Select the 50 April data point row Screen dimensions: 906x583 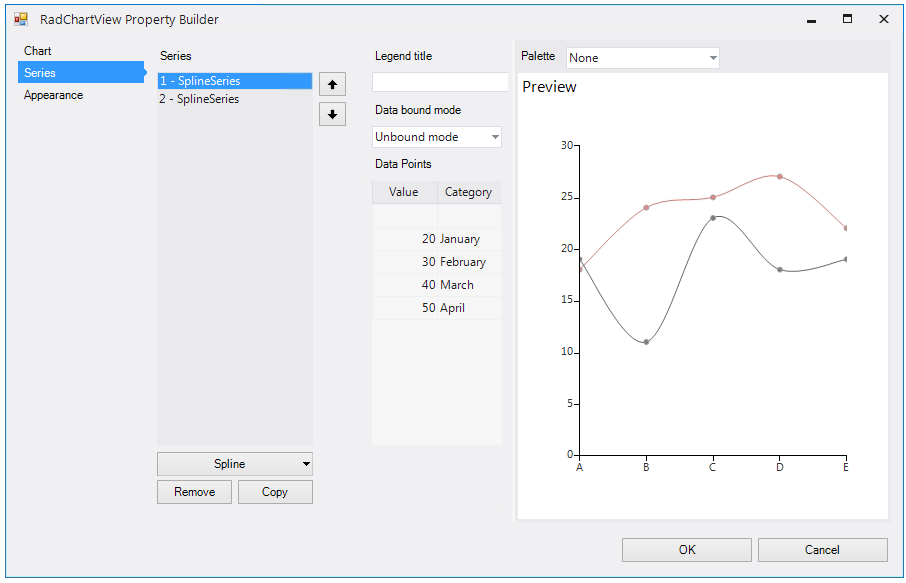437,307
